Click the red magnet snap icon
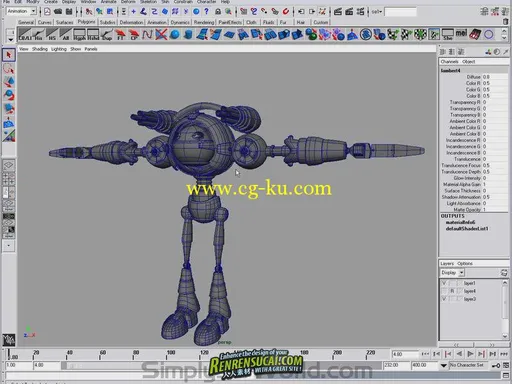The width and height of the screenshot is (512, 384). (x=286, y=12)
